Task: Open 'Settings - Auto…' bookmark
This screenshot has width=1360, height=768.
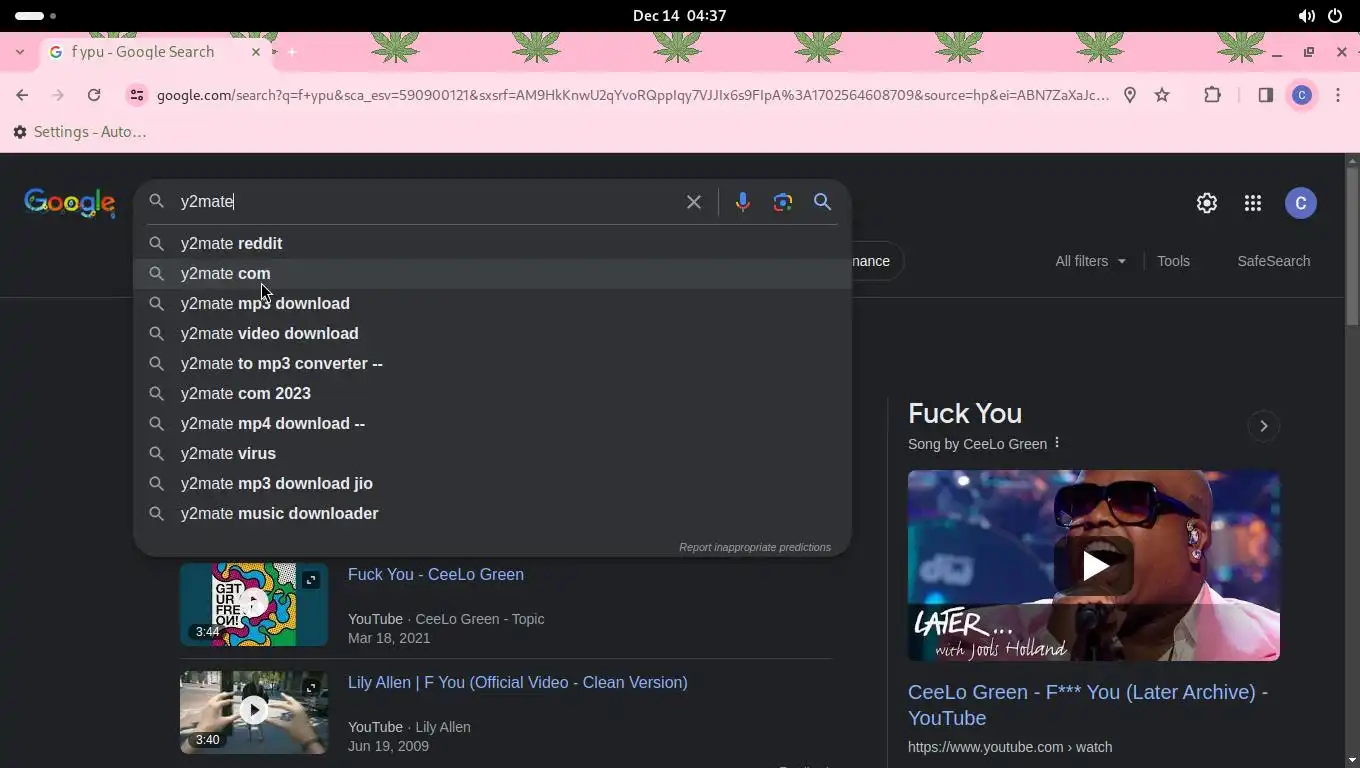Action: point(80,132)
